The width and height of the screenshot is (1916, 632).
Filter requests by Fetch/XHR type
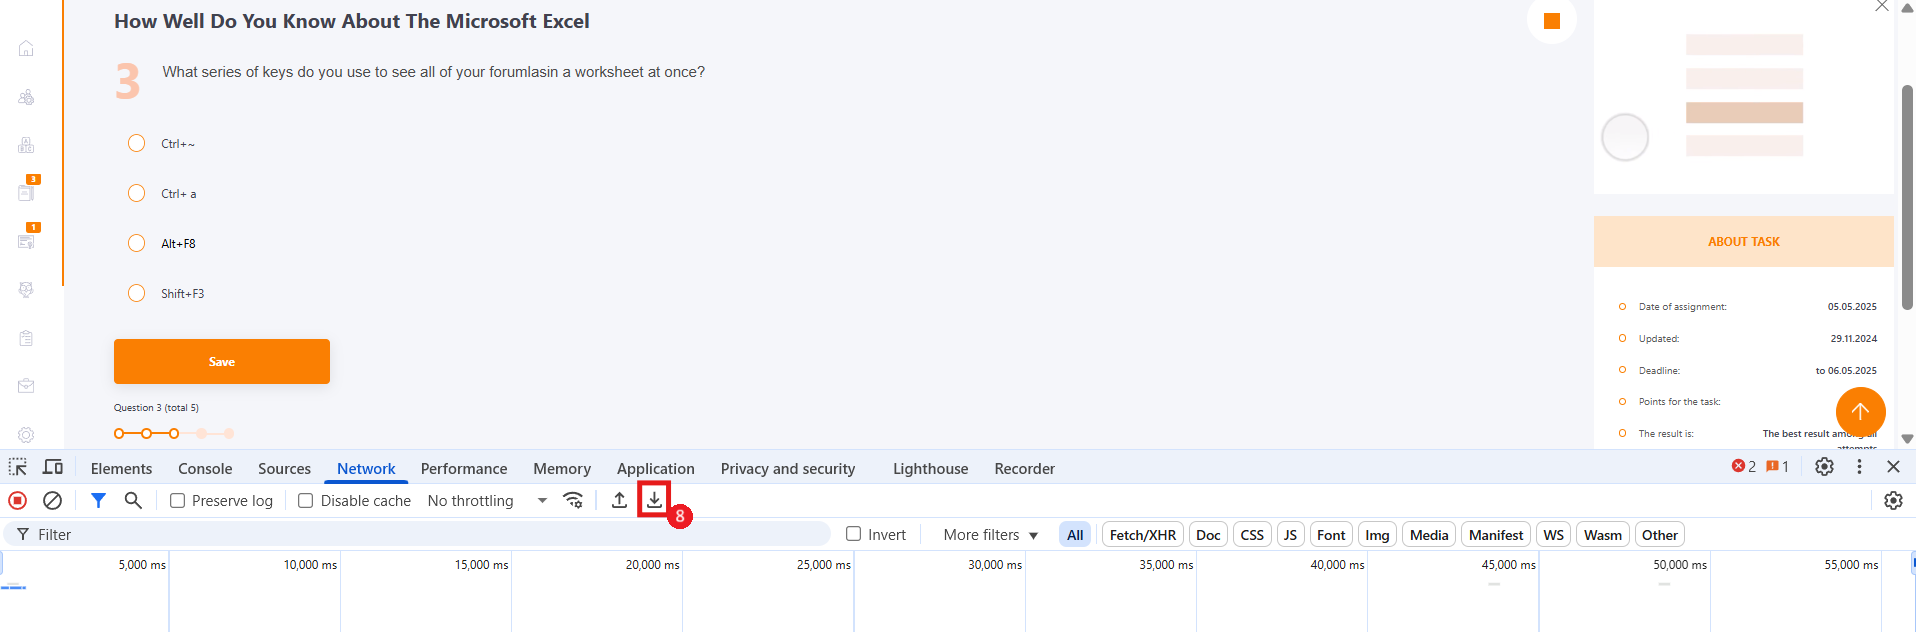1142,535
